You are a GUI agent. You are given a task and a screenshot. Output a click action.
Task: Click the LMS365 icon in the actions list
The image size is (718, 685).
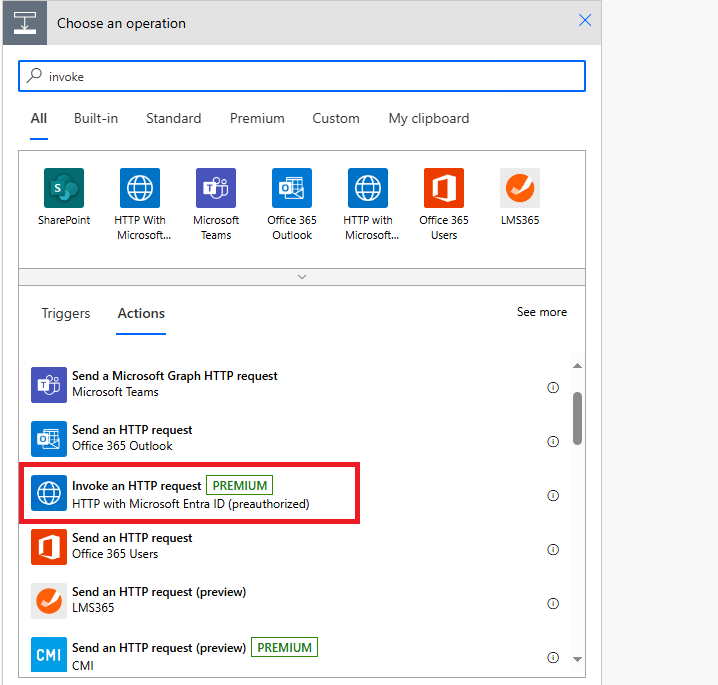(49, 601)
